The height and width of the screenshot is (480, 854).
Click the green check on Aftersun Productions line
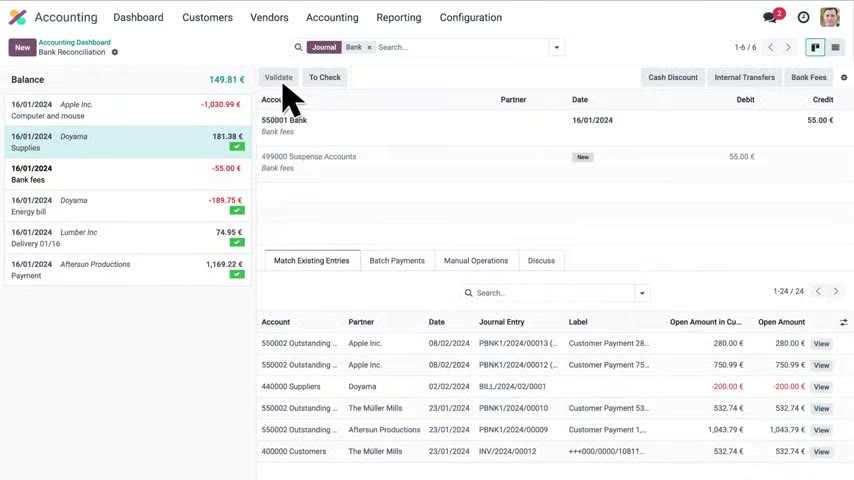pos(237,274)
